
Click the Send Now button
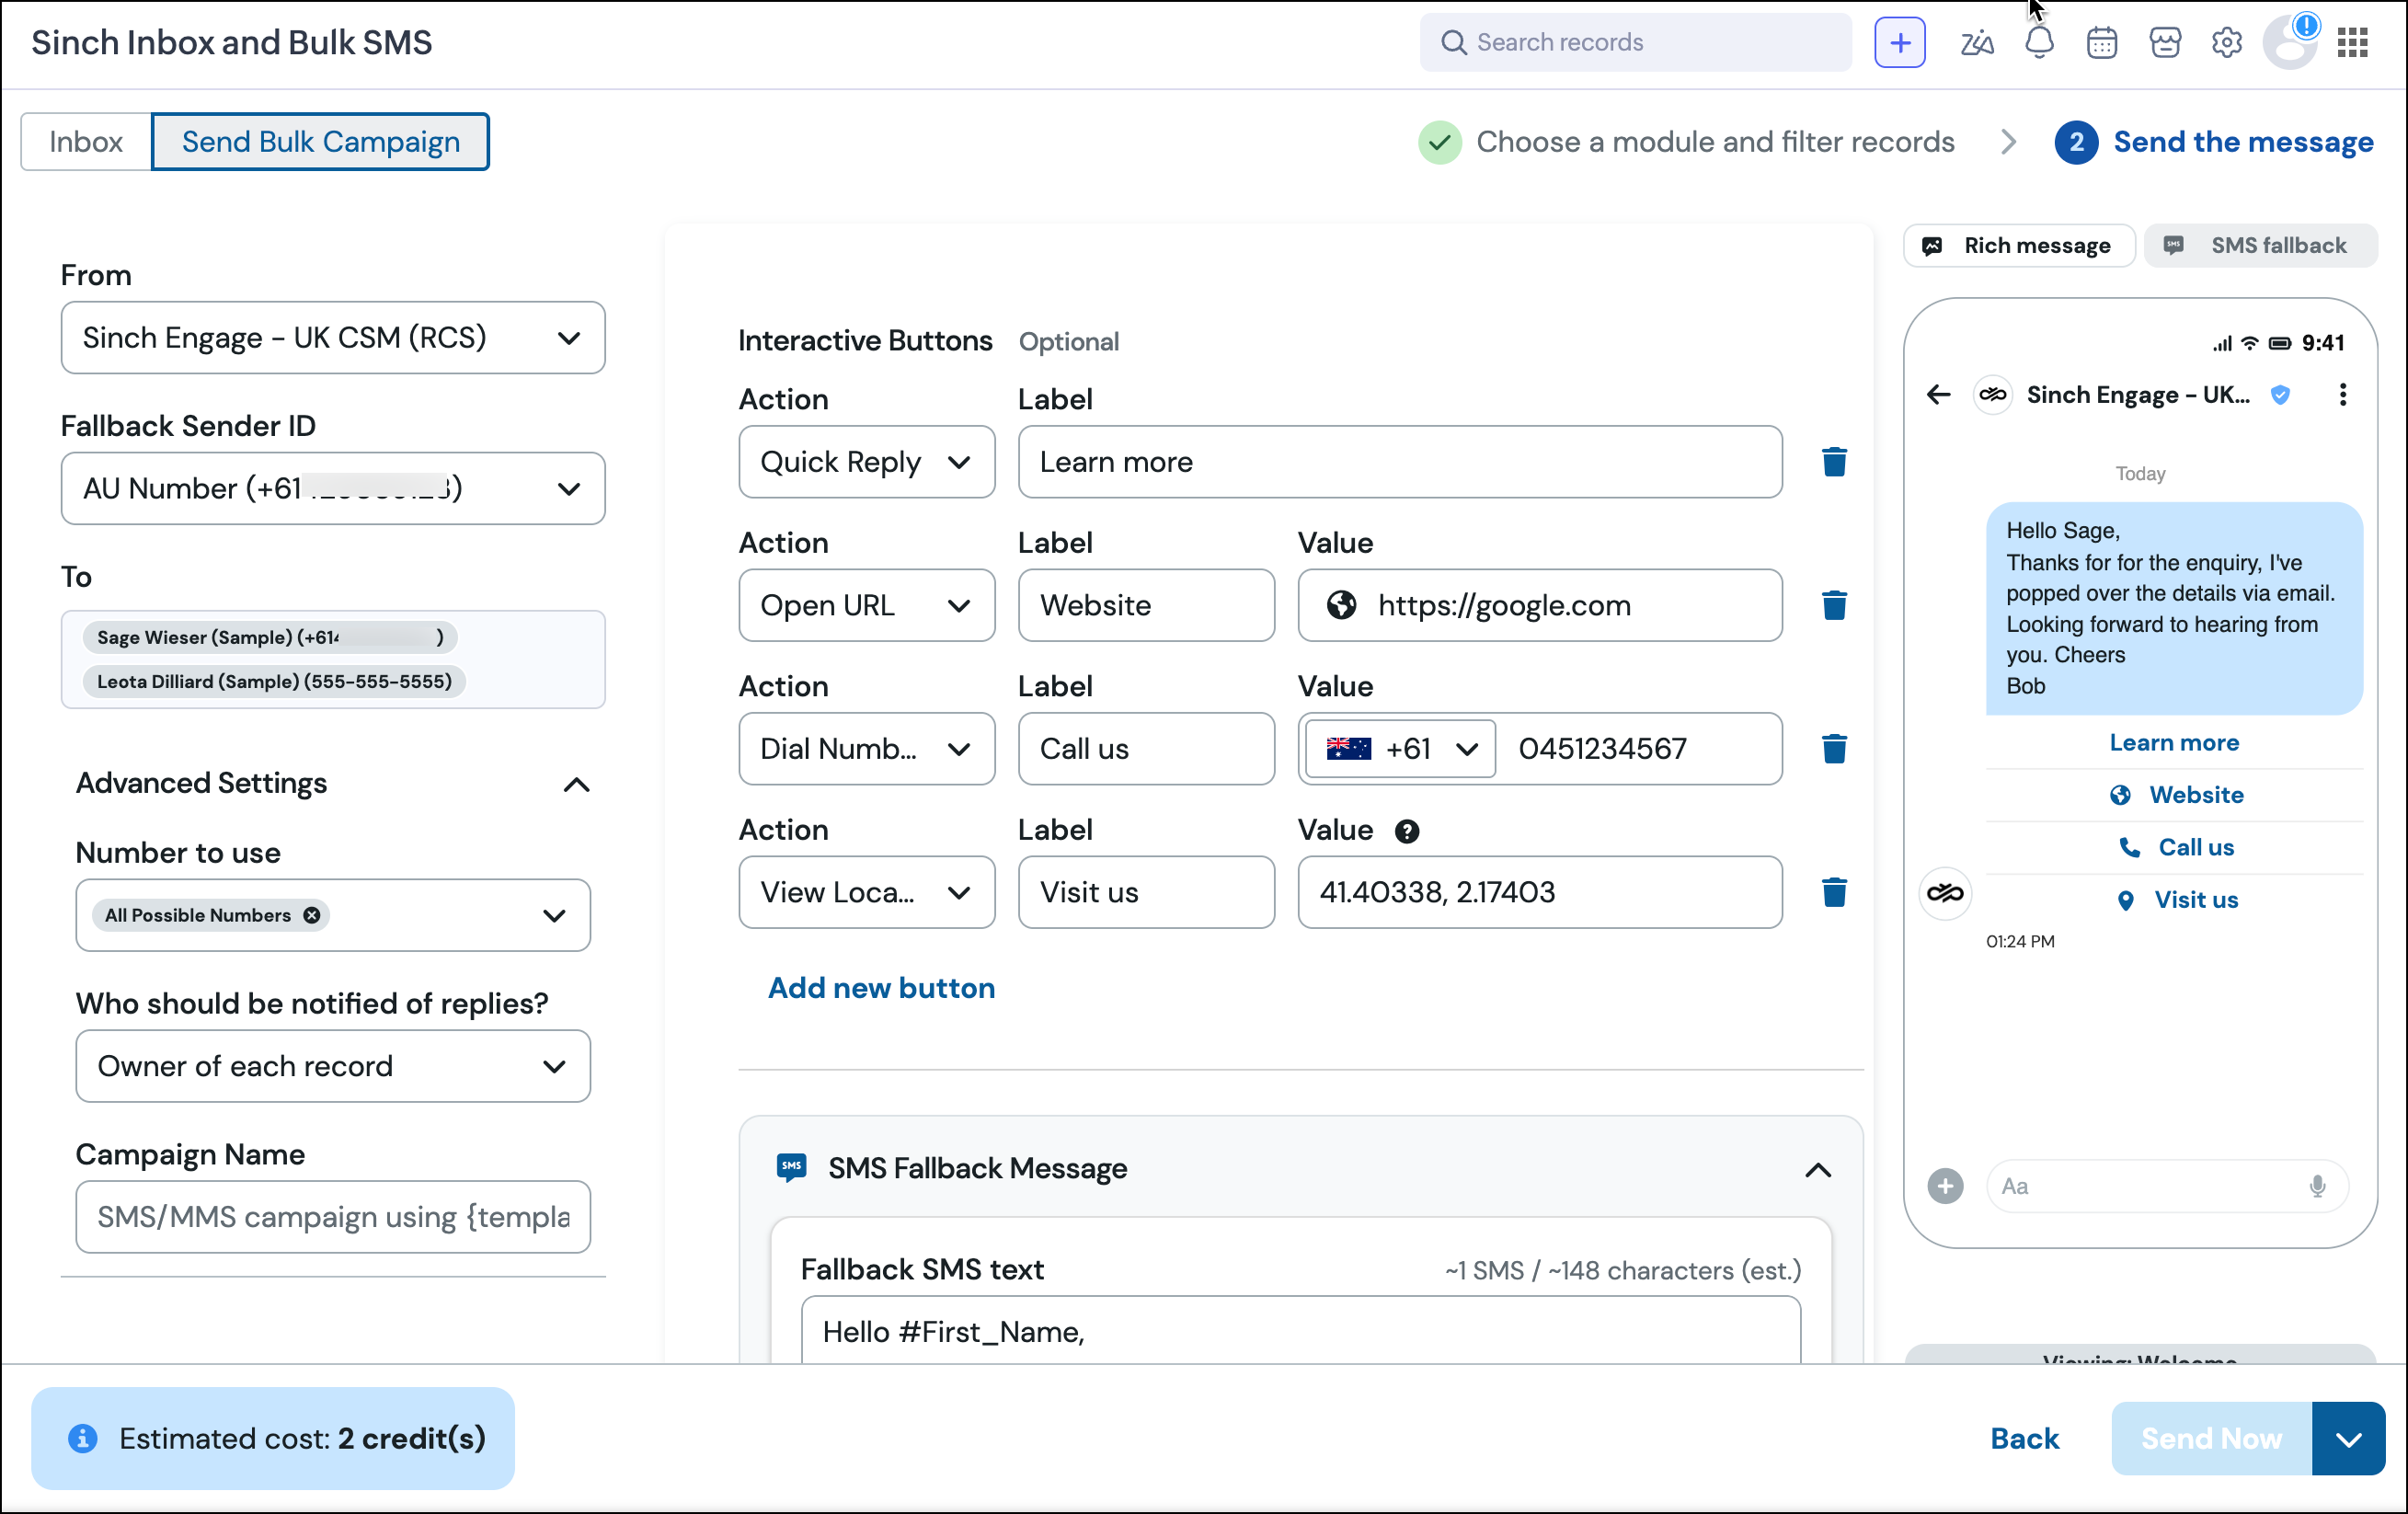pos(2211,1438)
